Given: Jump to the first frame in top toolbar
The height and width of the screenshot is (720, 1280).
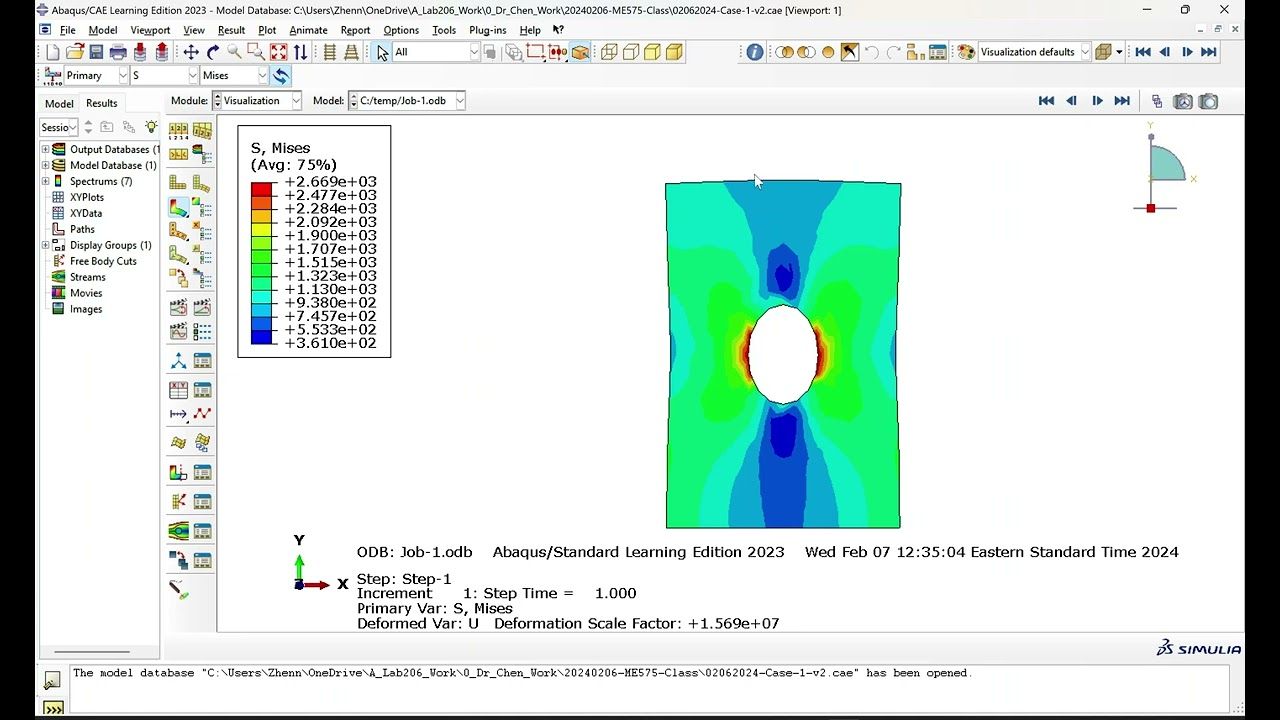Looking at the screenshot, I should click(1143, 52).
